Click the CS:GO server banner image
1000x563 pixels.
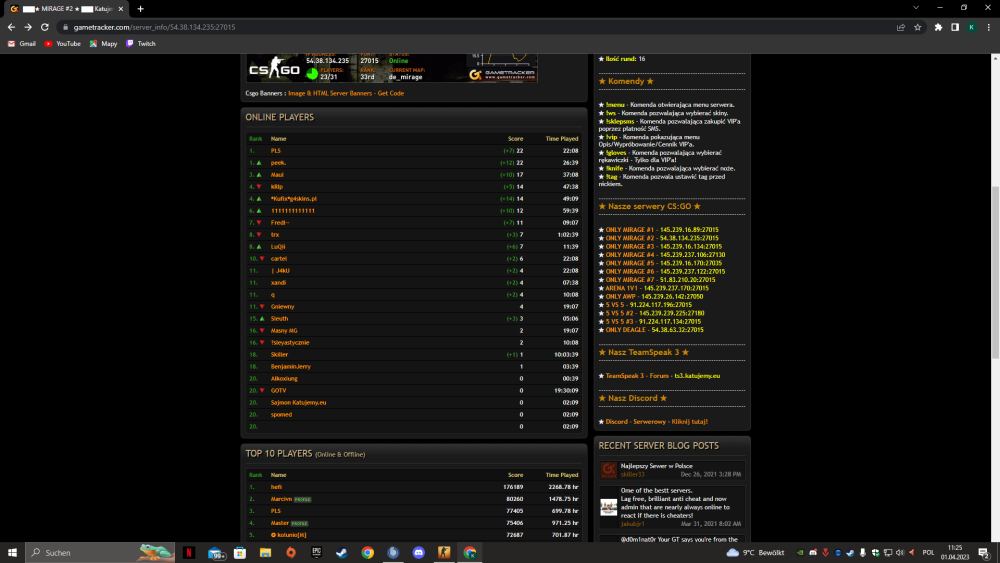tap(392, 68)
